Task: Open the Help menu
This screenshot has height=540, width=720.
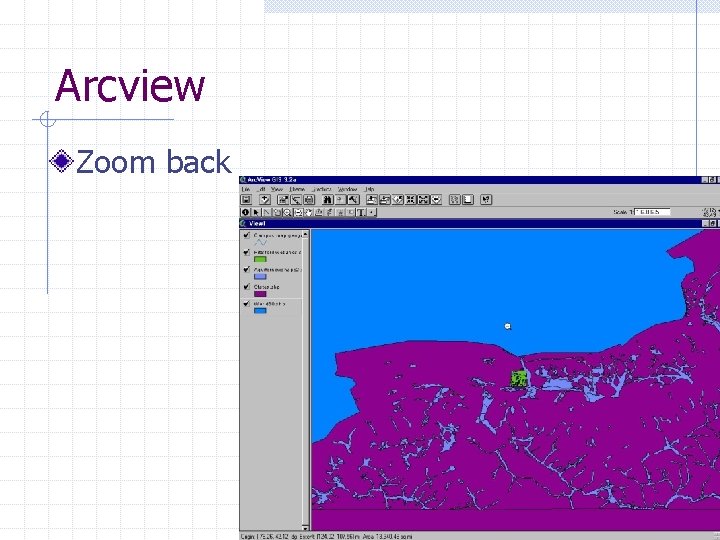Action: (369, 189)
